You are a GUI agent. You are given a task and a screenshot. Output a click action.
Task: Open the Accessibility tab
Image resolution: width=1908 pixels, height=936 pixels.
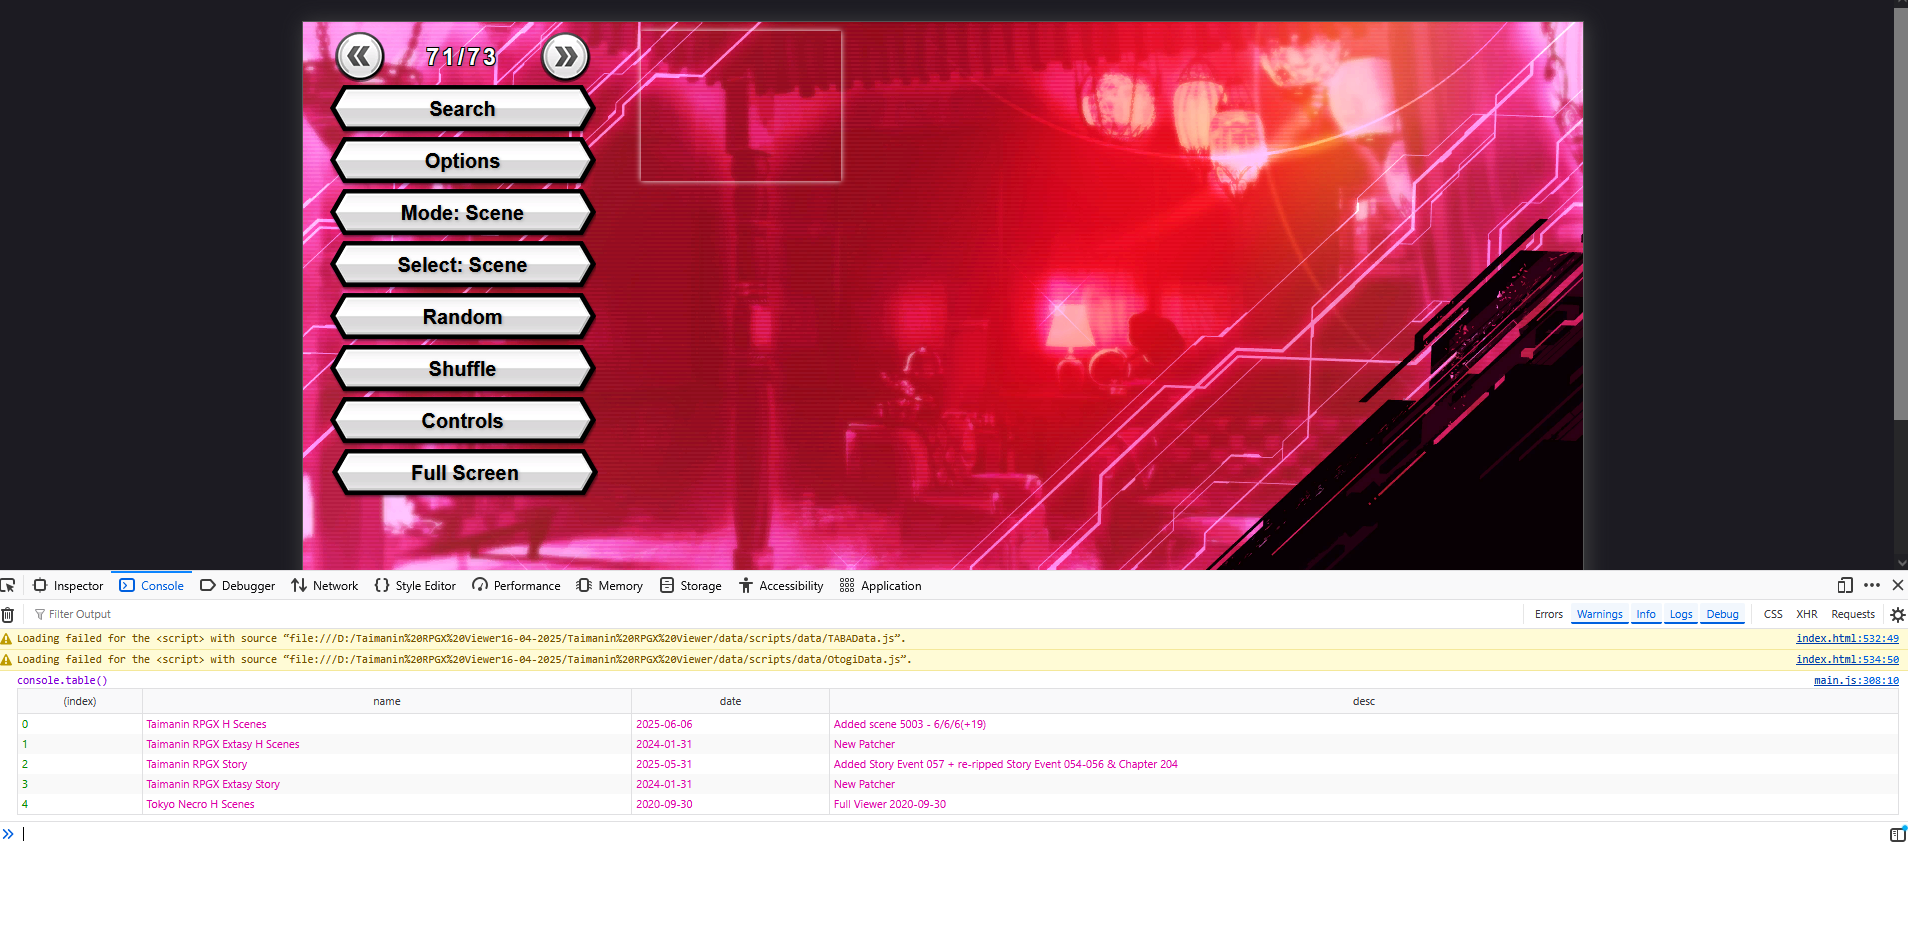pyautogui.click(x=781, y=586)
